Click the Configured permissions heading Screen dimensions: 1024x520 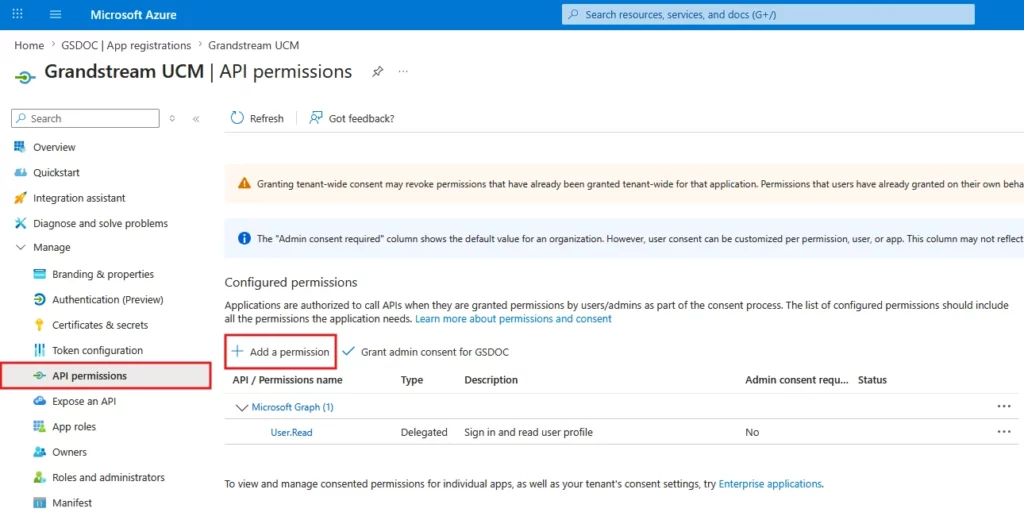click(x=291, y=282)
